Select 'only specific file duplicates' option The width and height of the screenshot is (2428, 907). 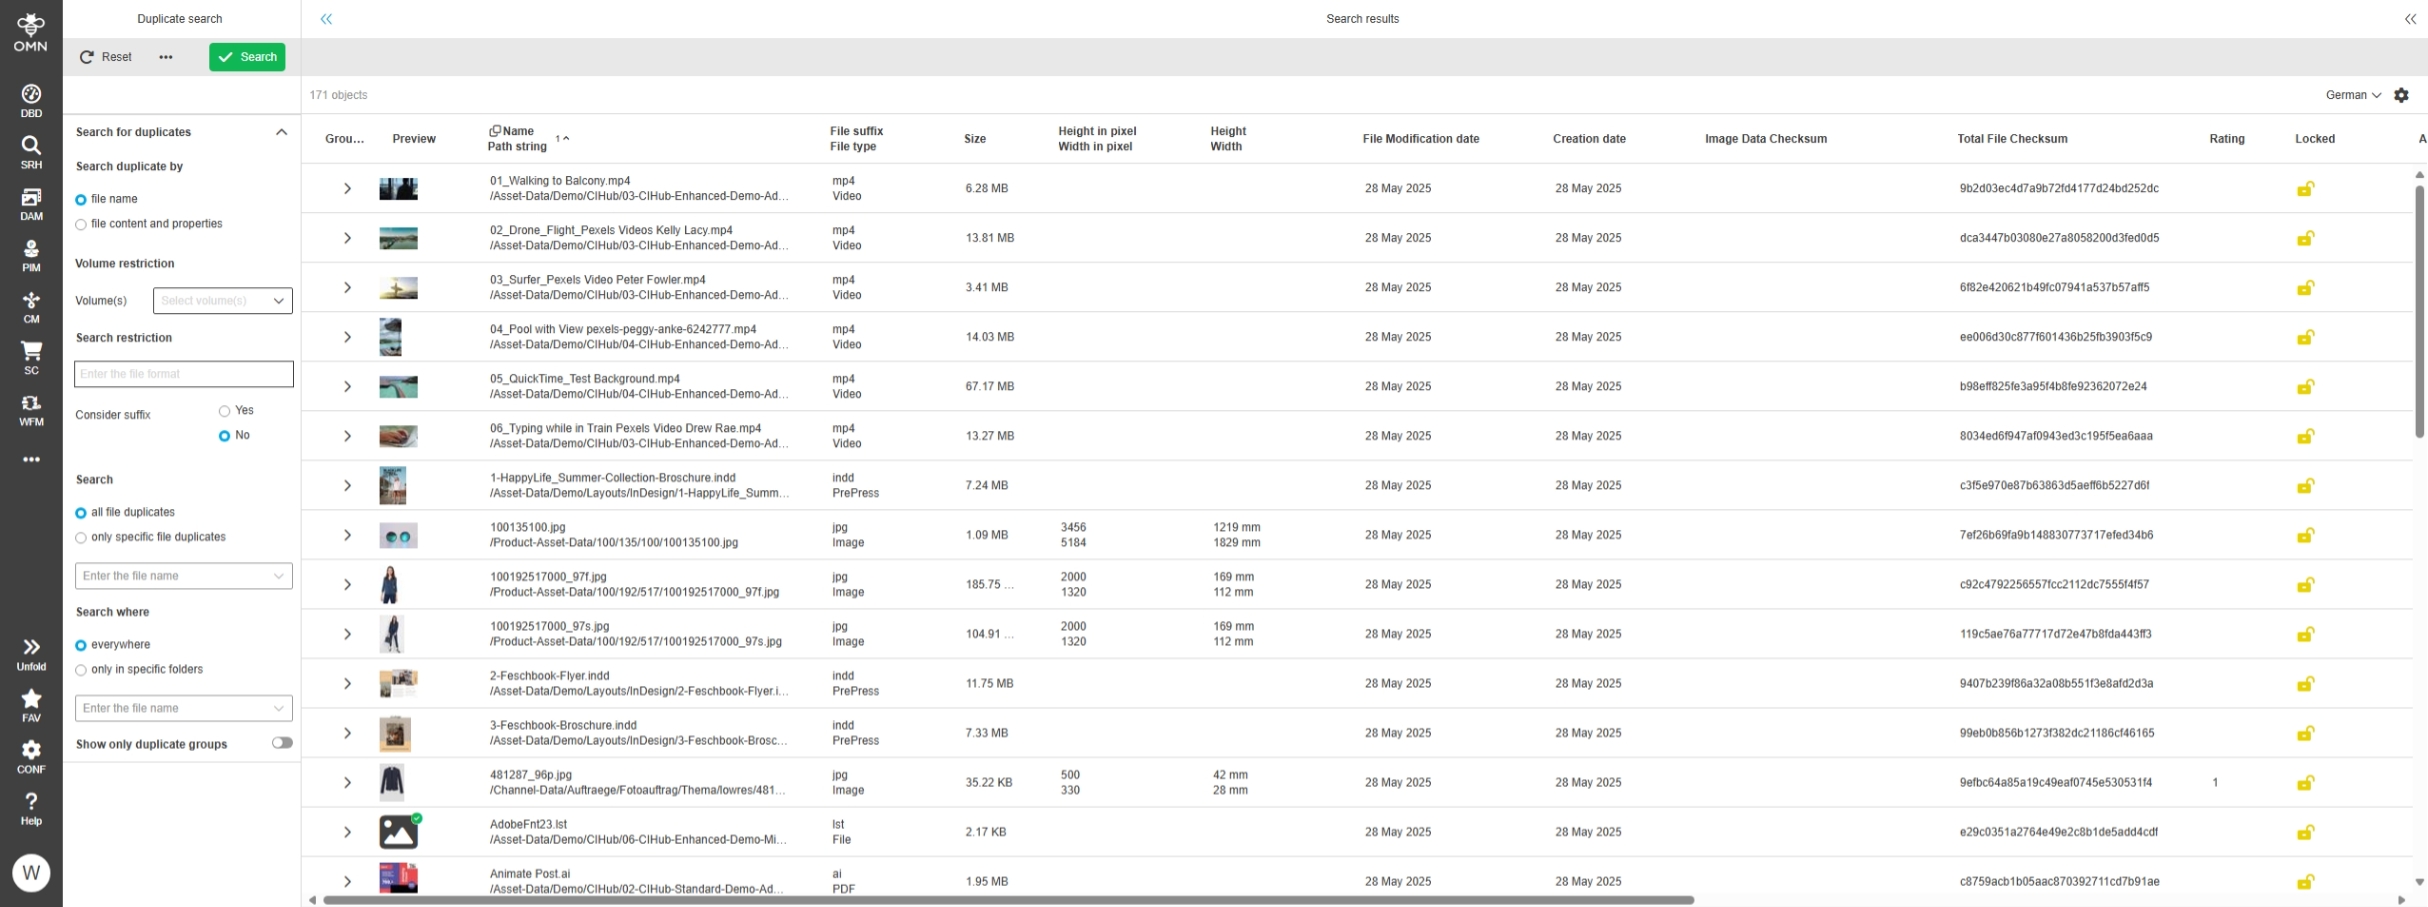[81, 538]
